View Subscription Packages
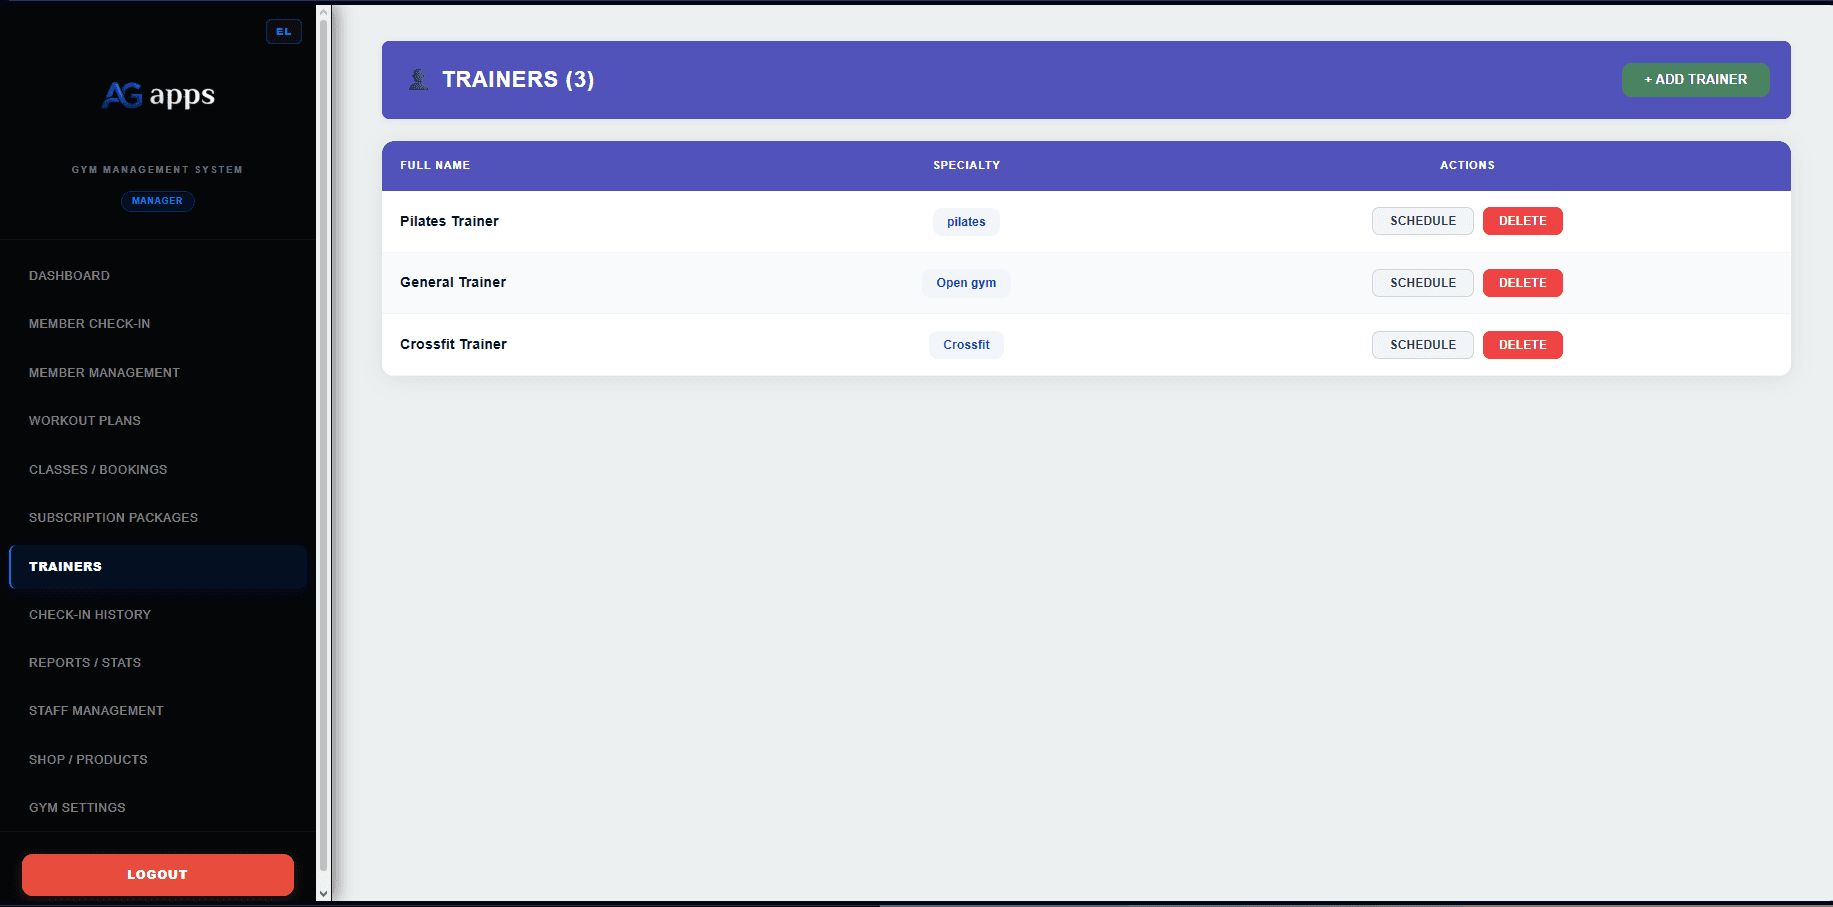Screen dimensions: 1833x907 click(x=113, y=518)
